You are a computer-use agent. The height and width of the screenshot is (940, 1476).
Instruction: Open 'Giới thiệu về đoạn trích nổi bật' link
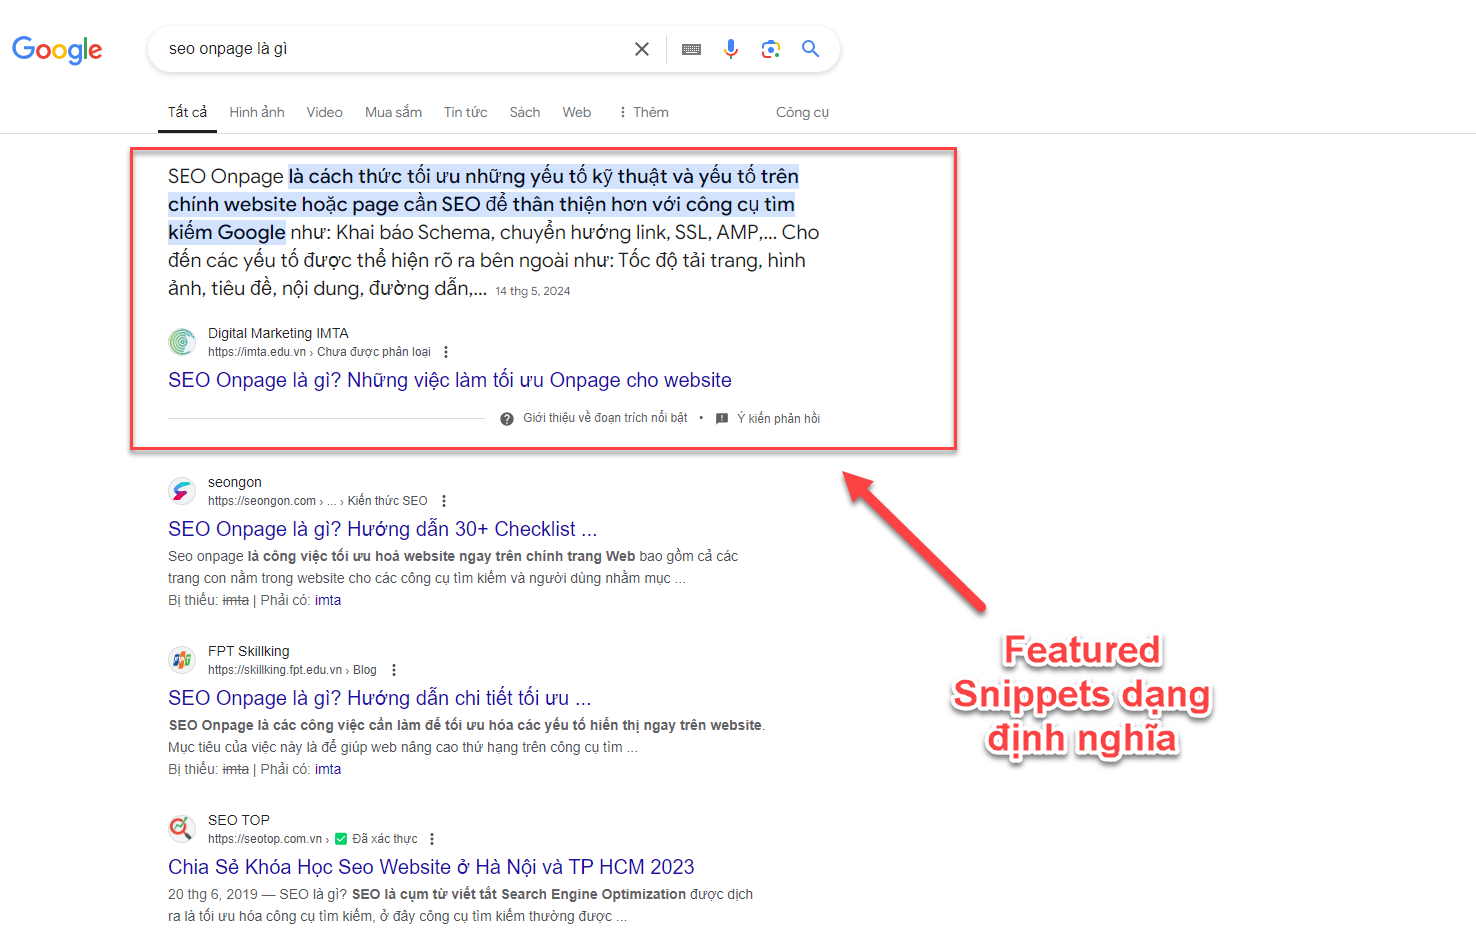click(x=605, y=418)
